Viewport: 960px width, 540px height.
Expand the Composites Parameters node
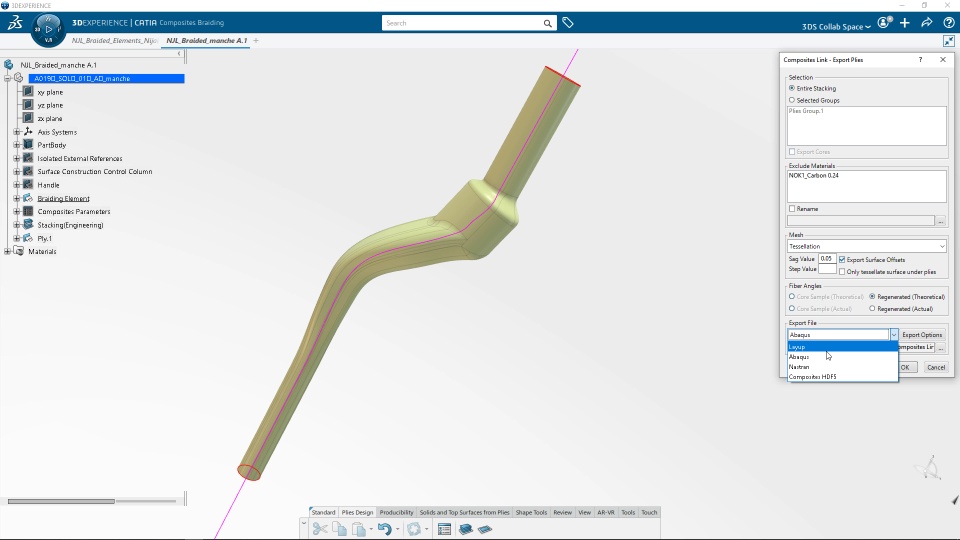(17, 211)
